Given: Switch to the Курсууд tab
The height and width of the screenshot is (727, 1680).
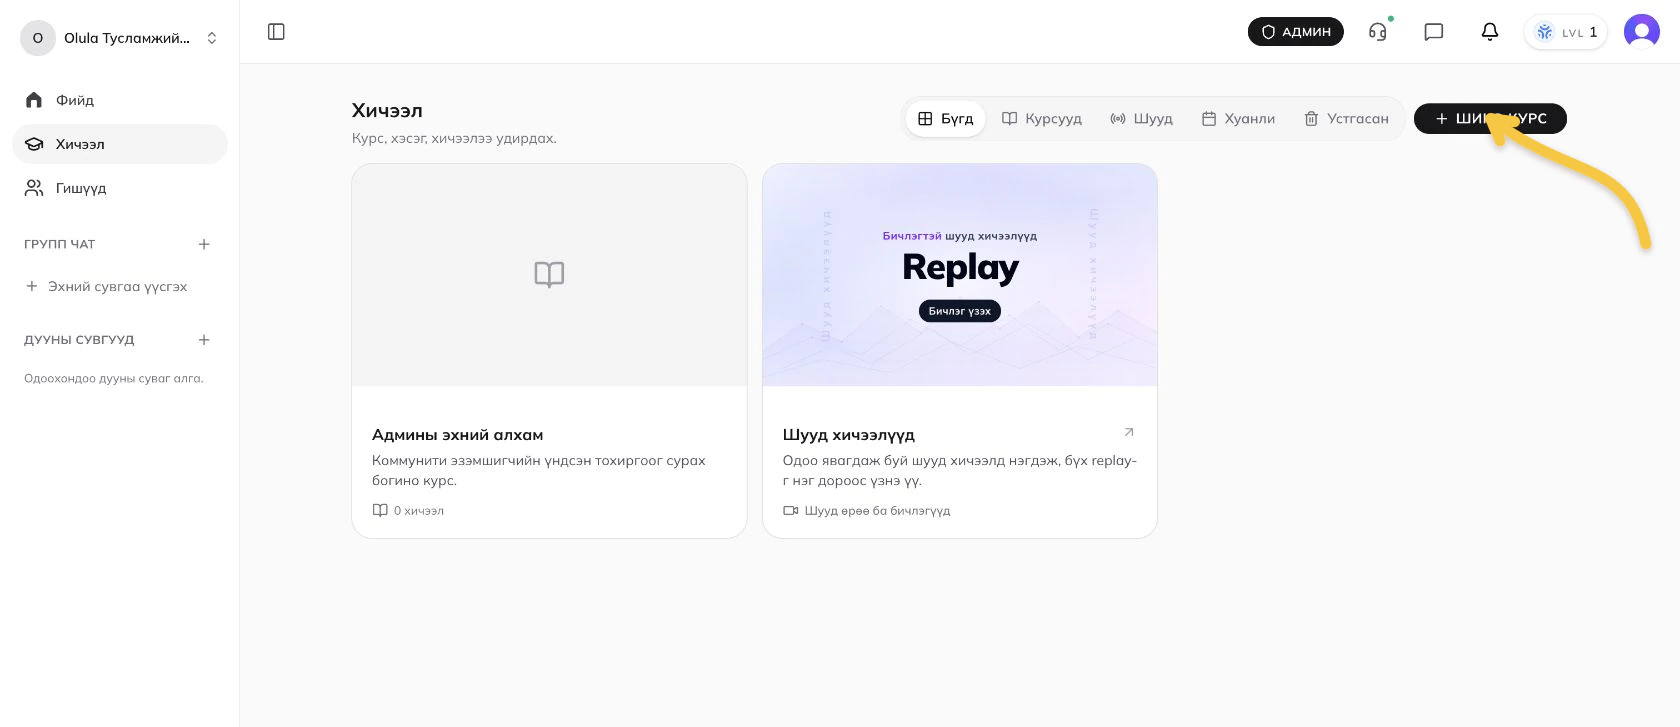Looking at the screenshot, I should [x=1042, y=119].
